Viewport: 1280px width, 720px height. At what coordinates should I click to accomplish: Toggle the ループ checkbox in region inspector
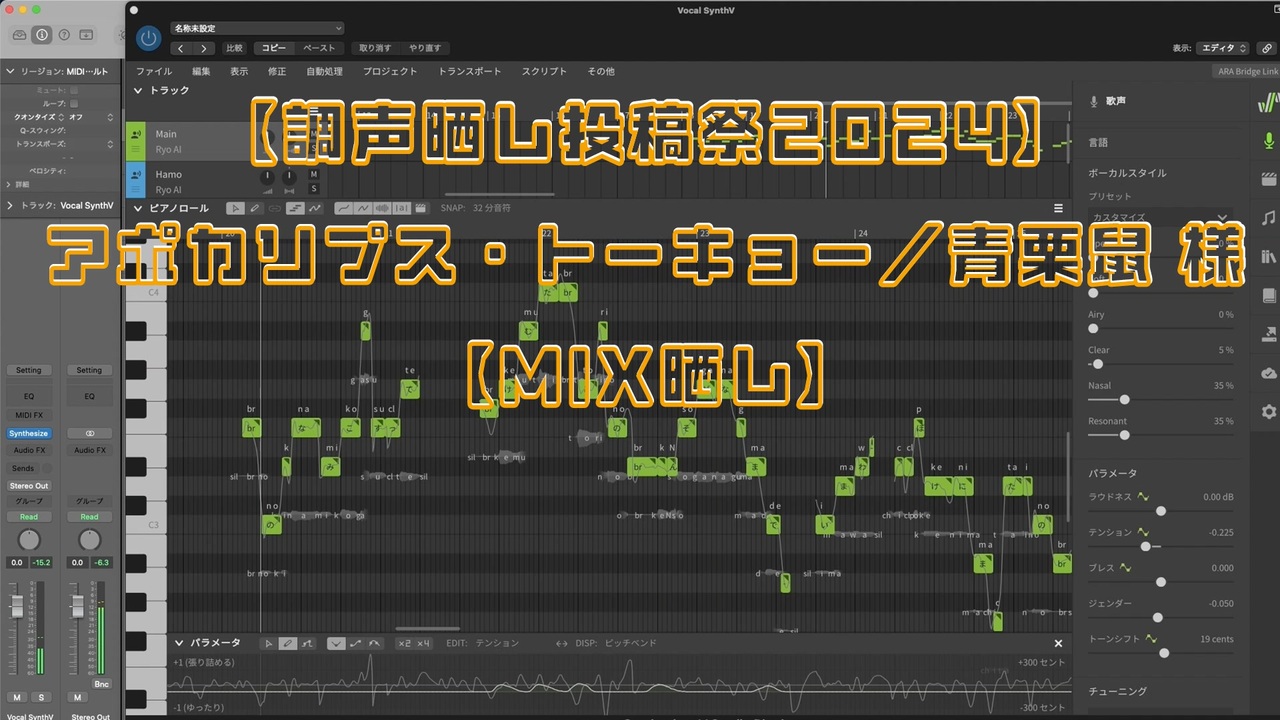73,103
